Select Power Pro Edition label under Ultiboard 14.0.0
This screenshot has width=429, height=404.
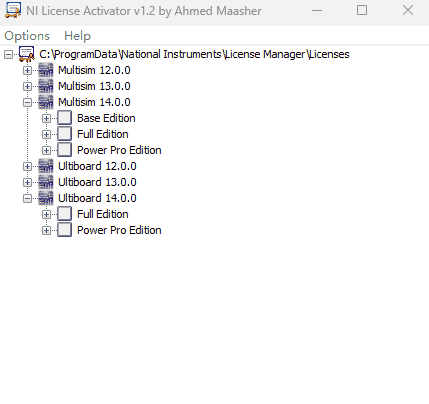pyautogui.click(x=119, y=230)
